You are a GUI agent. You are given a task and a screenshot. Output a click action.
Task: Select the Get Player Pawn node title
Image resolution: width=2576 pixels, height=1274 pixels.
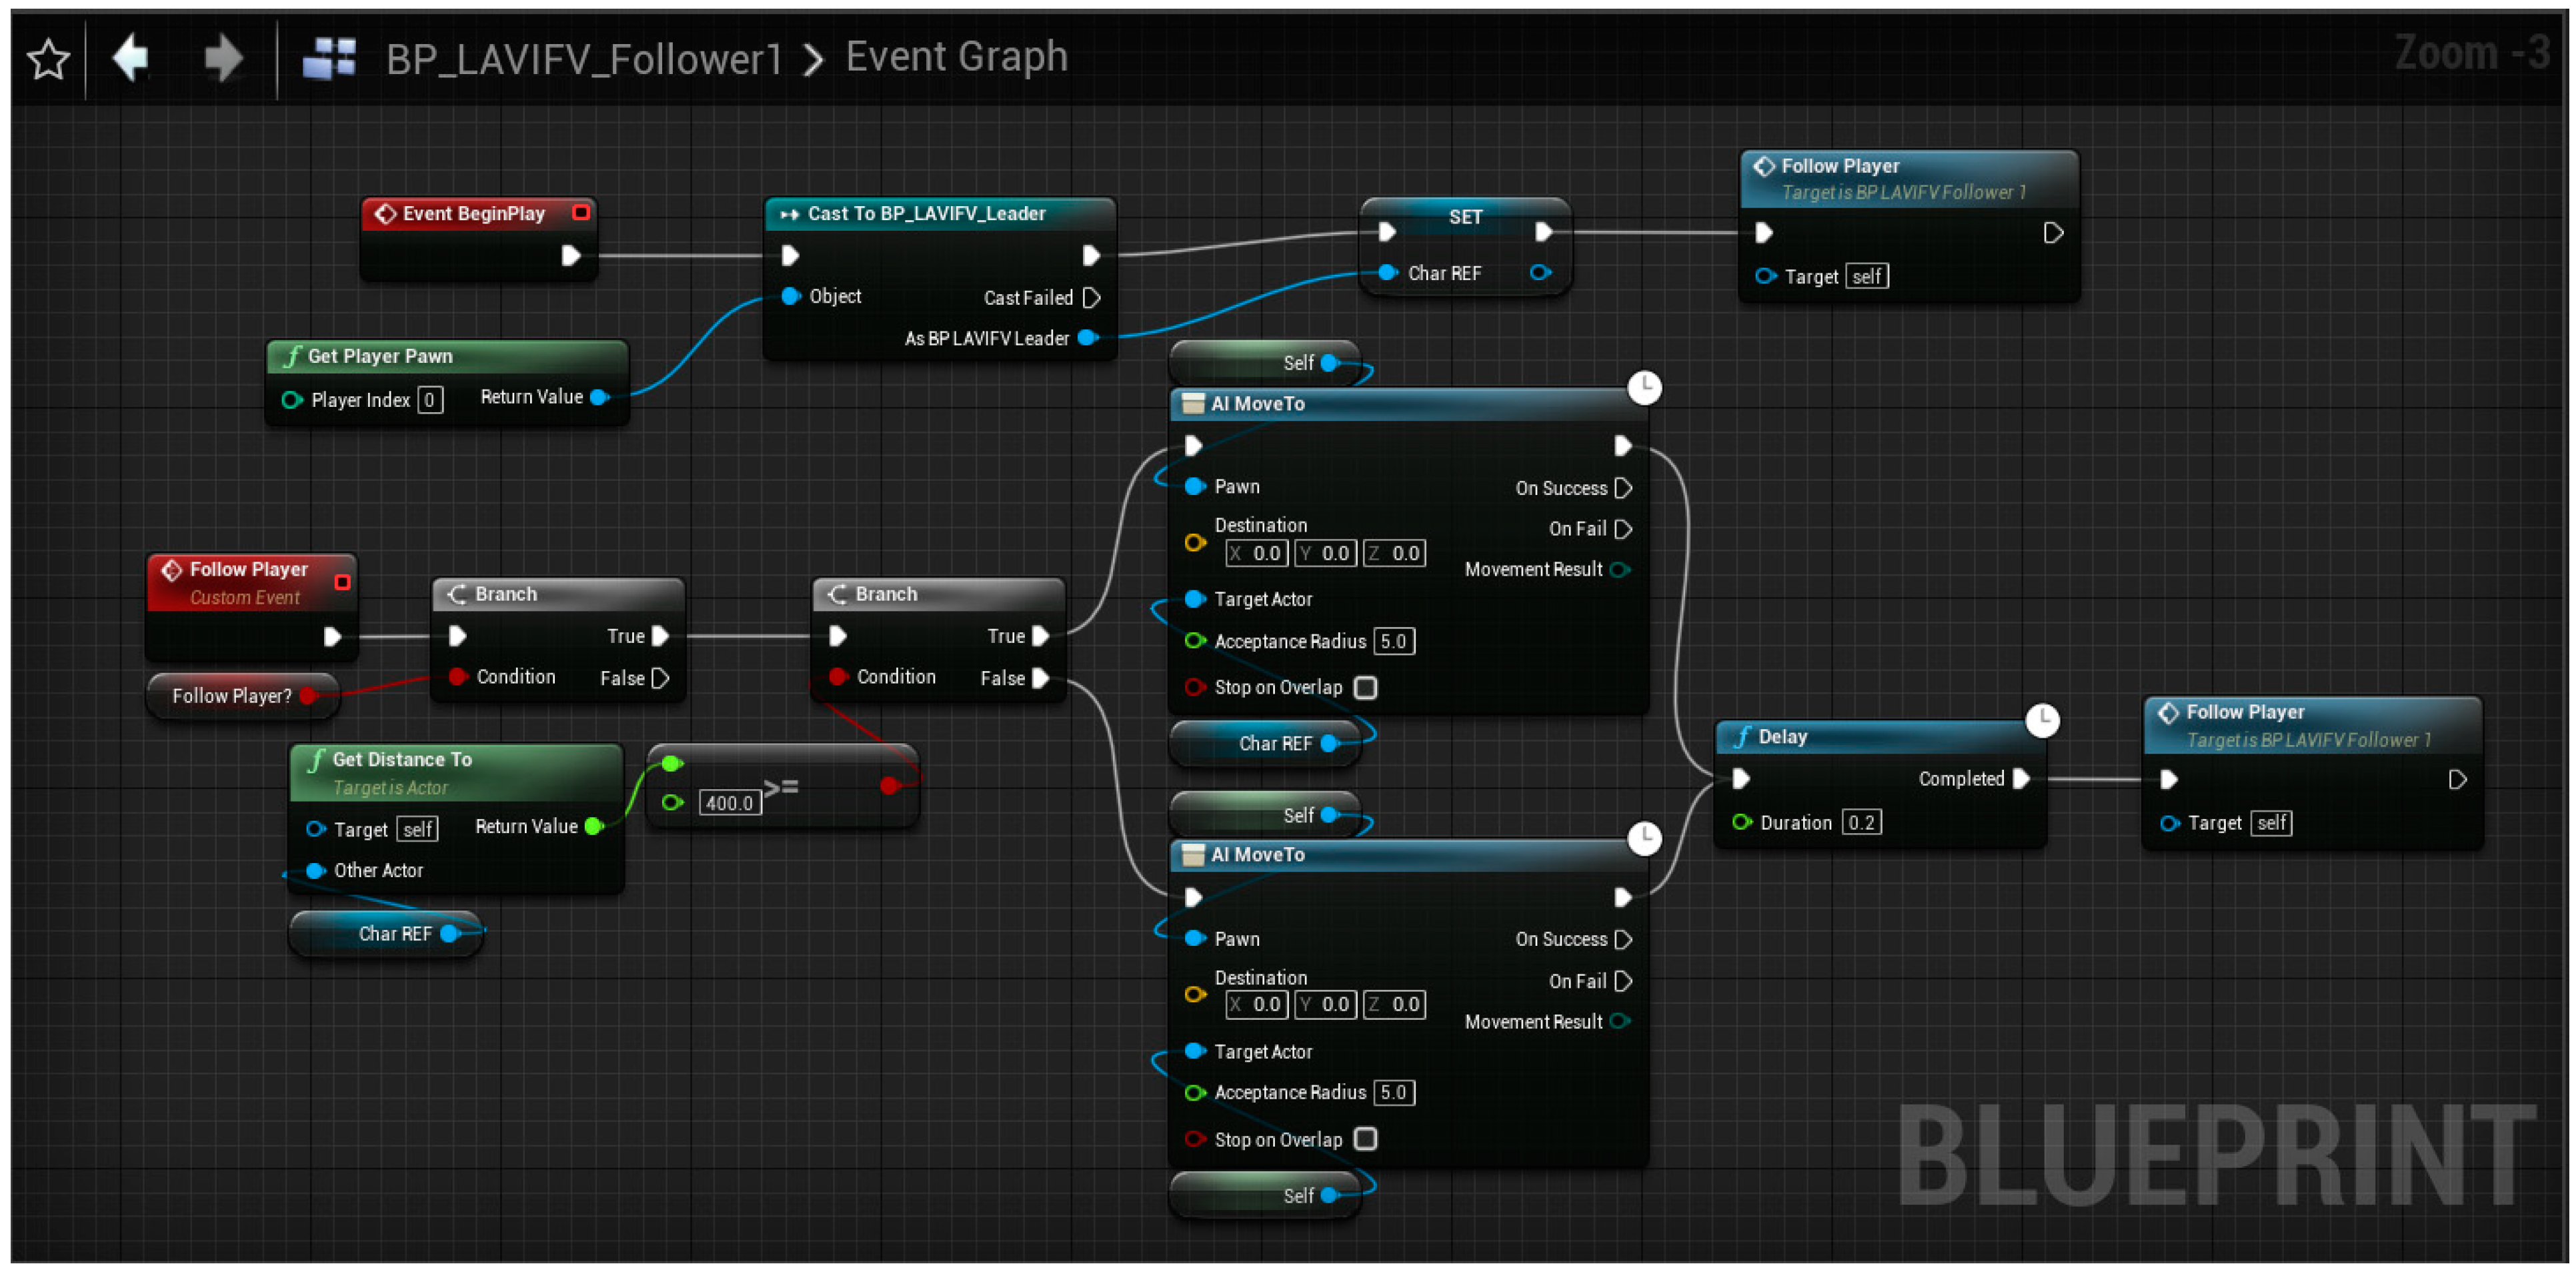tap(380, 356)
